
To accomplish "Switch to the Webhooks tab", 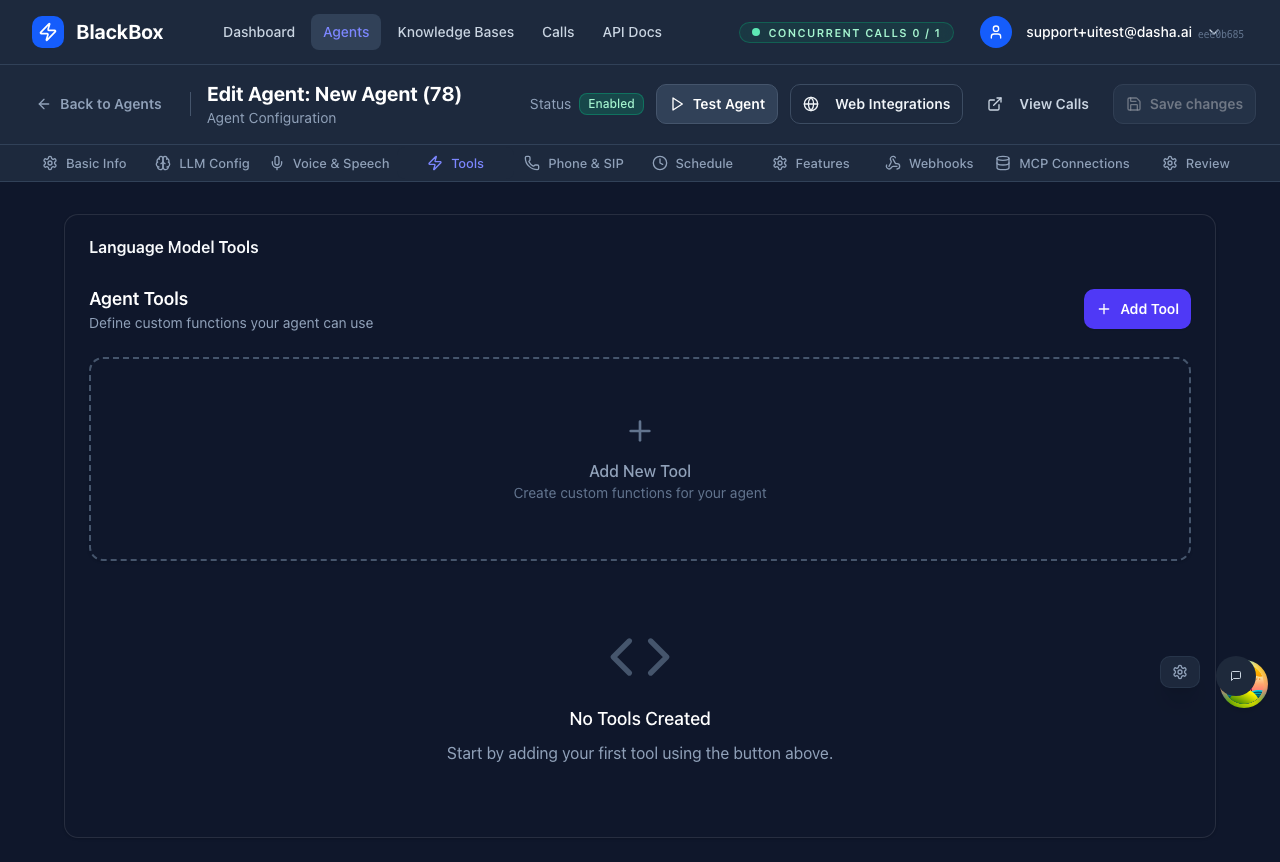I will [929, 163].
